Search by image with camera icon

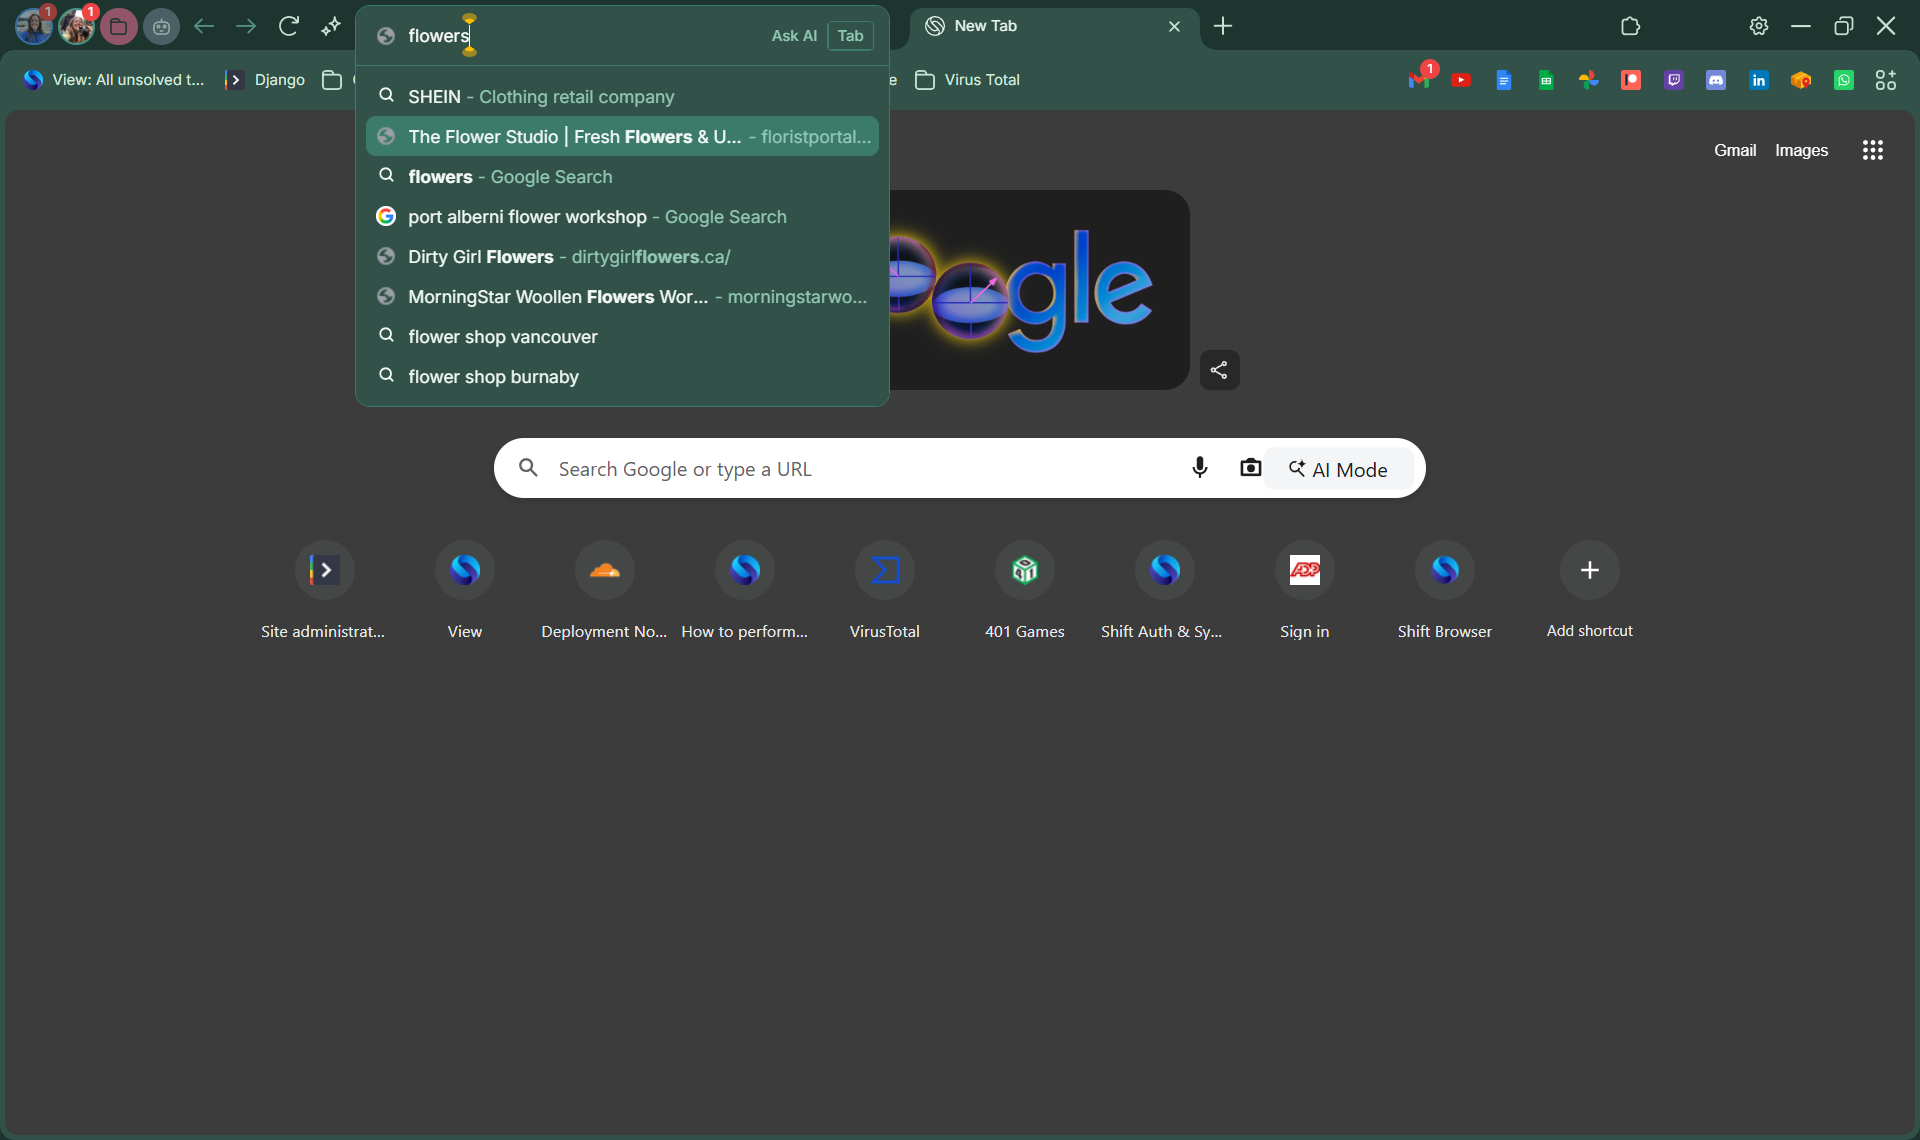coord(1250,468)
